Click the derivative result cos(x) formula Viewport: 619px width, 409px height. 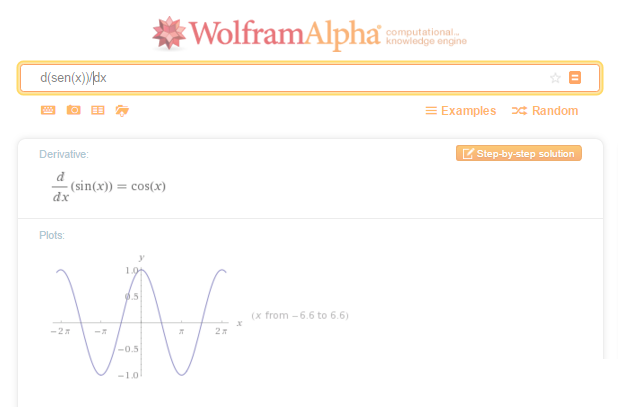pos(109,187)
